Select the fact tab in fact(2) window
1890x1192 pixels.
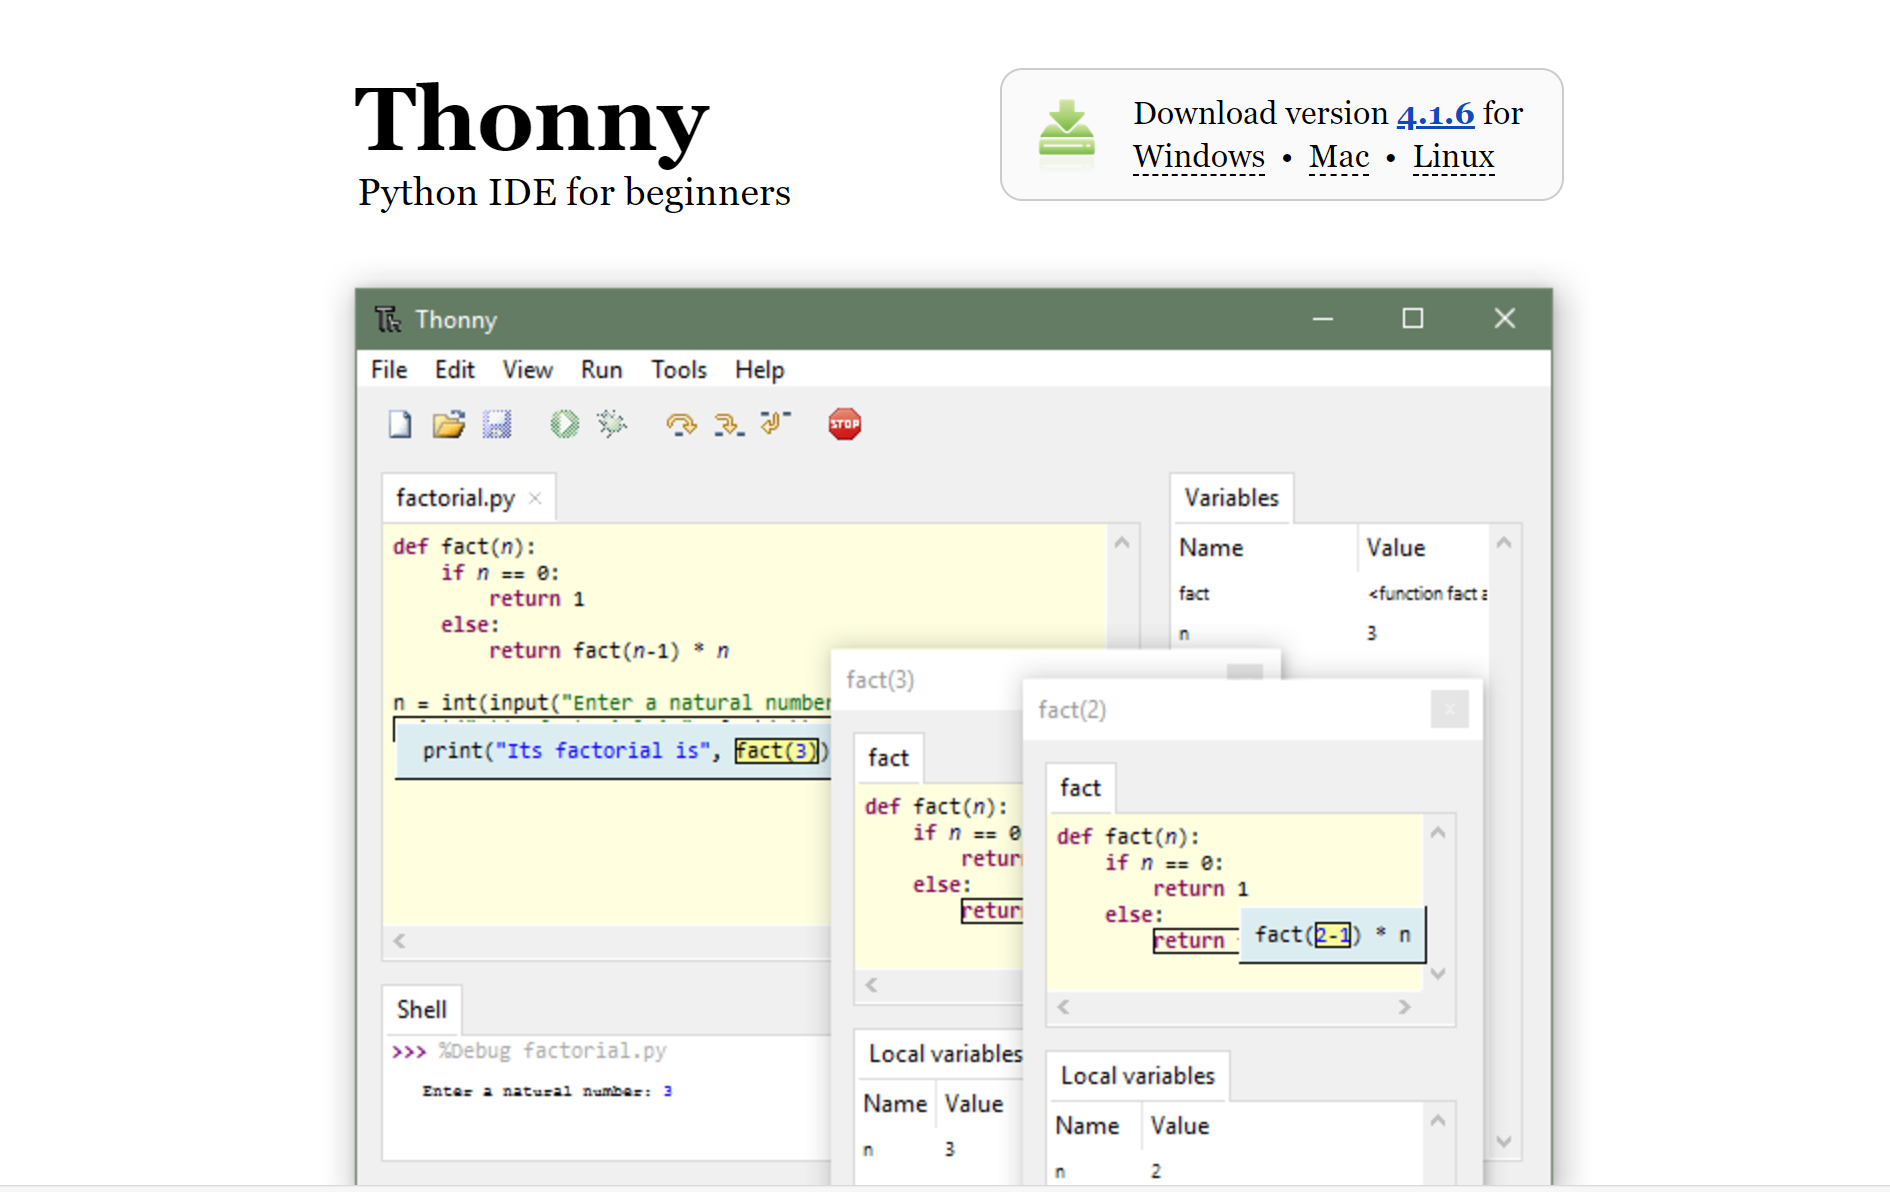[x=1081, y=788]
